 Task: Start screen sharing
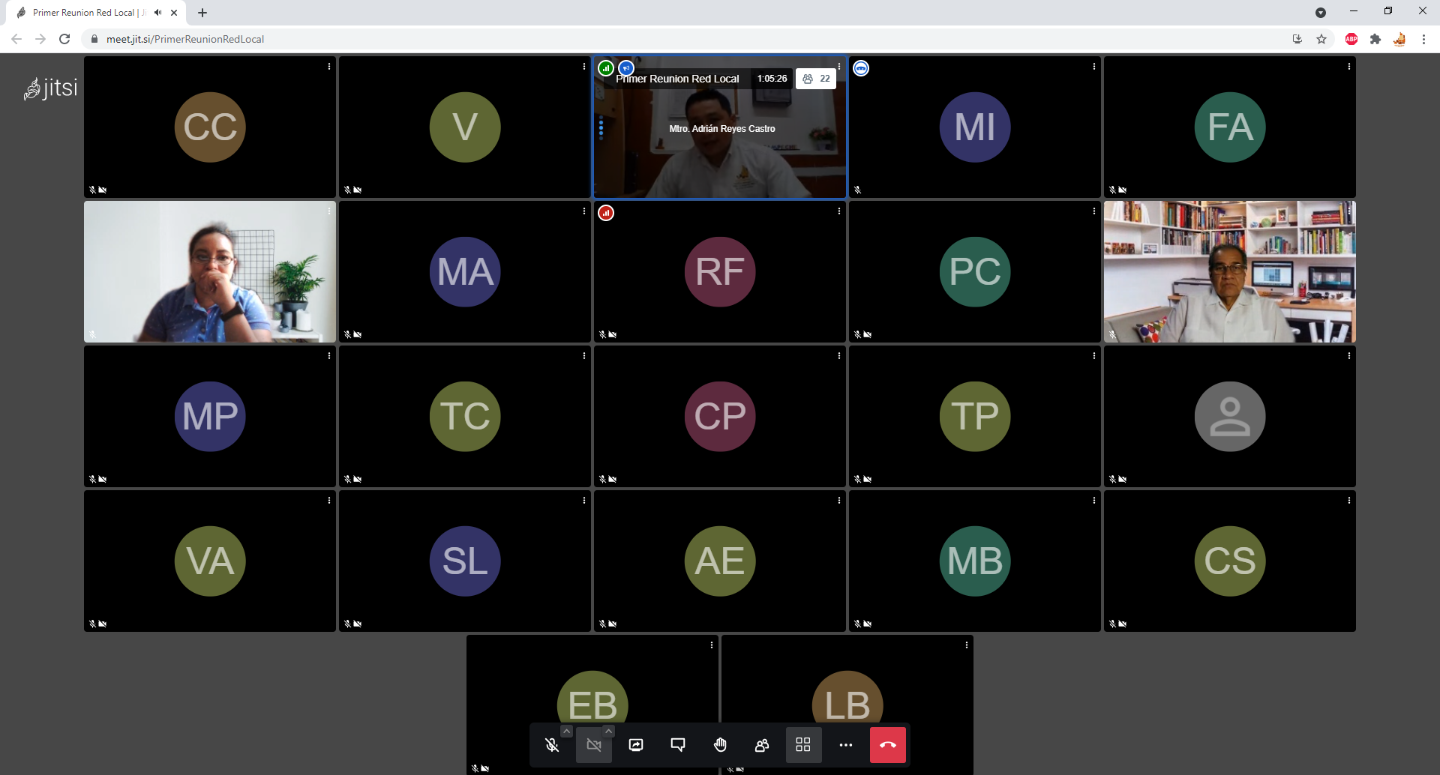(x=636, y=745)
